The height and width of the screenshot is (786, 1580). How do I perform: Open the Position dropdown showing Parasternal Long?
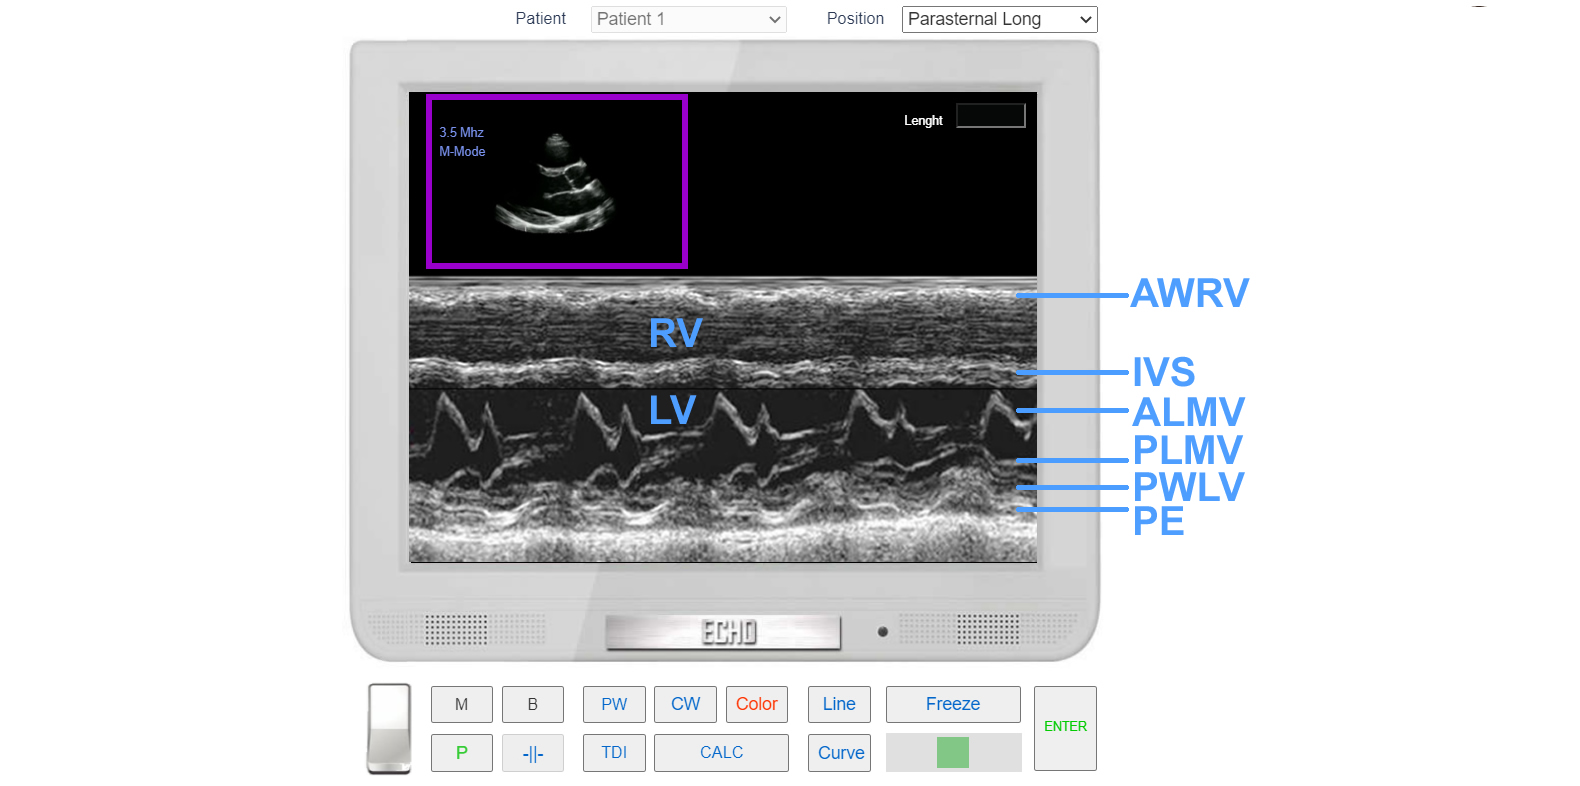coord(999,19)
